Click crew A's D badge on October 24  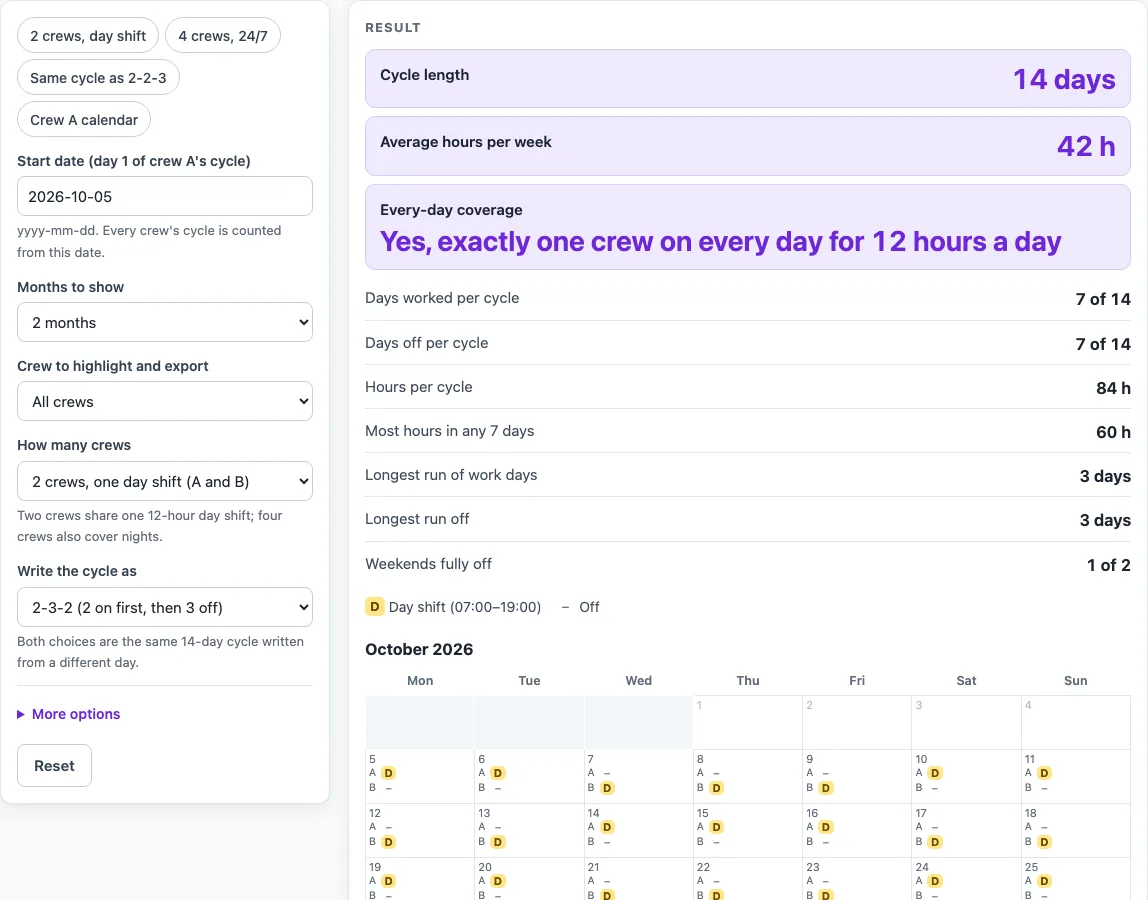[935, 881]
